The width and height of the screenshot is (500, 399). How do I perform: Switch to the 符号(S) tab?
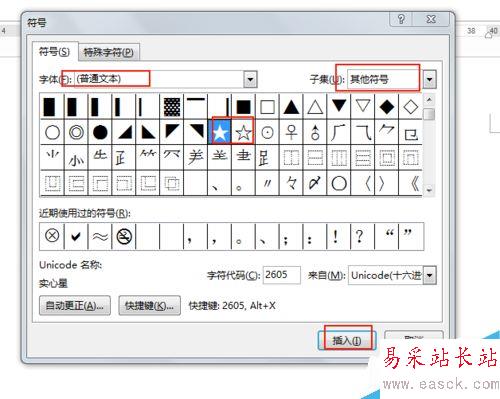click(x=54, y=52)
